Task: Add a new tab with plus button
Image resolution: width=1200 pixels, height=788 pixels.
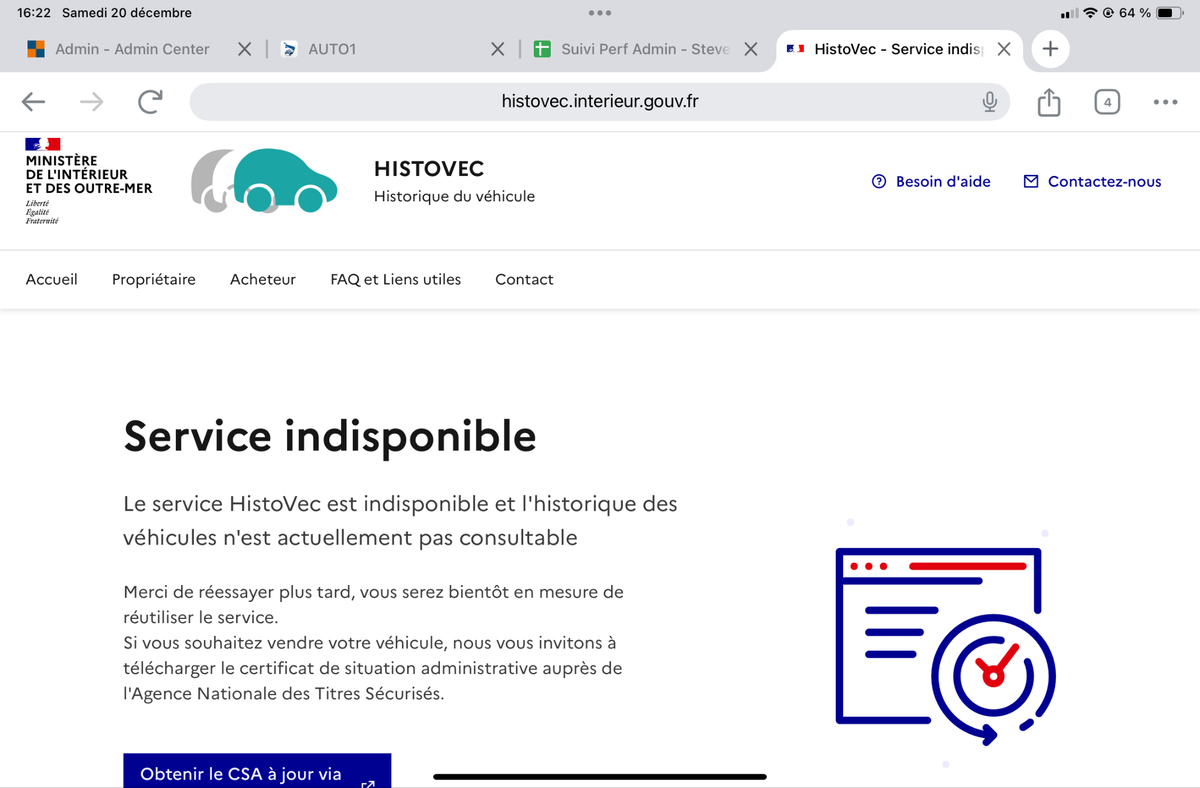Action: 1050,49
